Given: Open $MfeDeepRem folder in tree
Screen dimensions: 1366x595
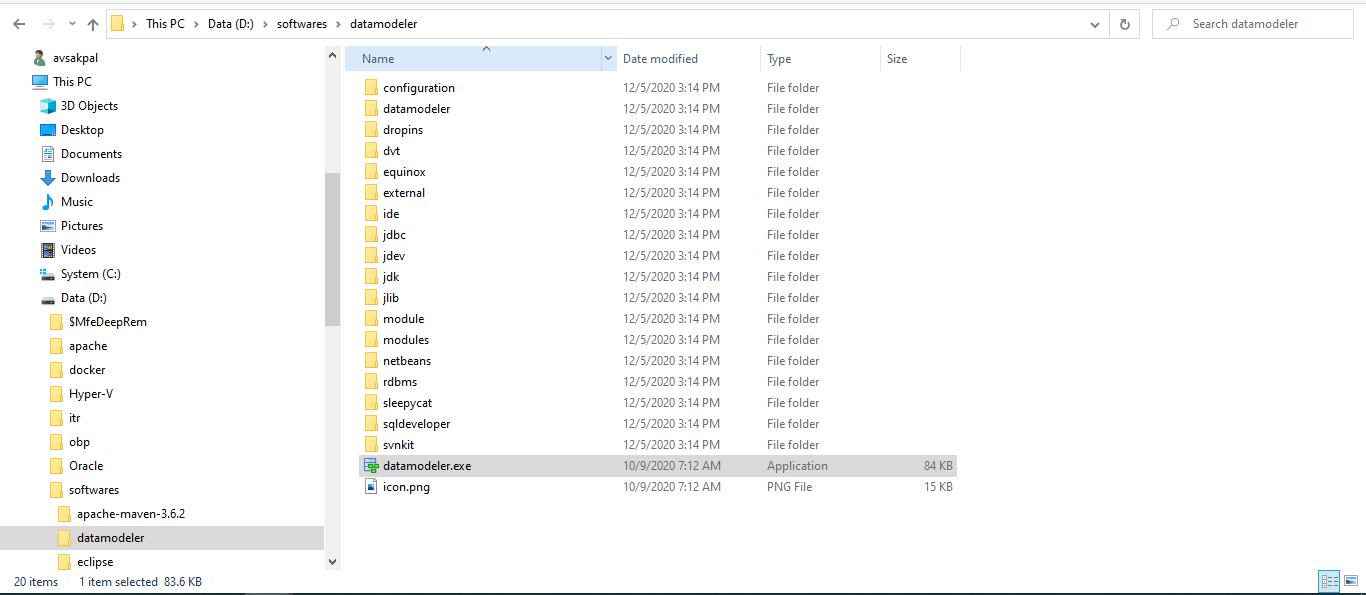Looking at the screenshot, I should point(108,322).
